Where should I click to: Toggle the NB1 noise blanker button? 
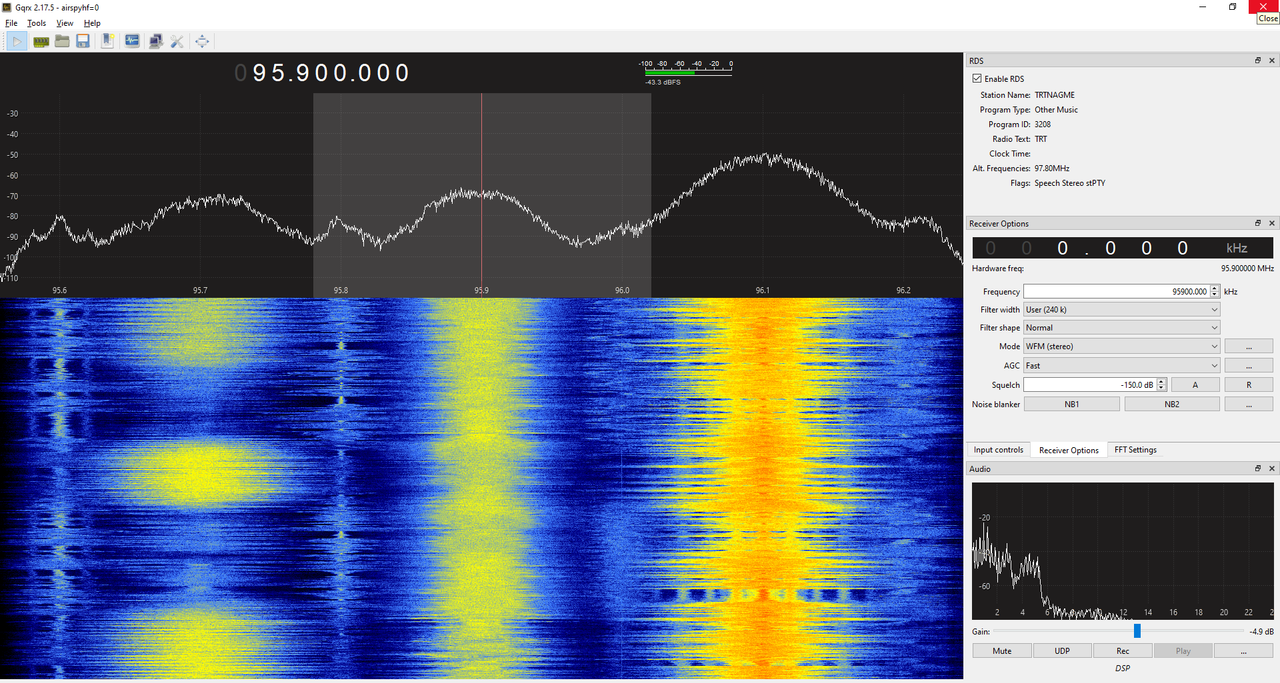point(1072,404)
